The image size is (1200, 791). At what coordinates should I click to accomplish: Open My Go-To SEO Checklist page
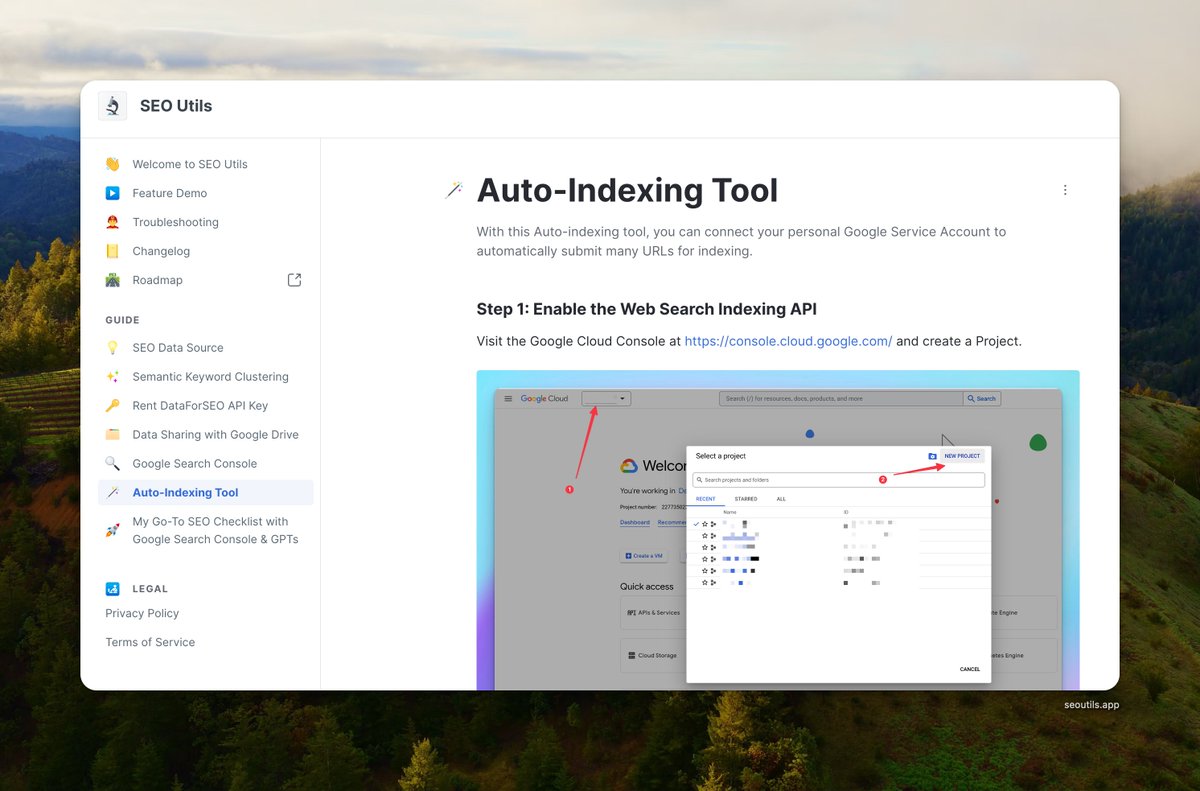click(x=216, y=530)
